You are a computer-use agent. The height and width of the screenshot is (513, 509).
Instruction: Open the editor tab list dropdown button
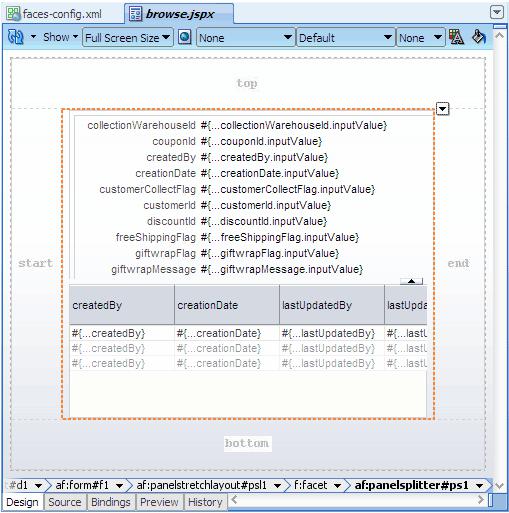(497, 12)
